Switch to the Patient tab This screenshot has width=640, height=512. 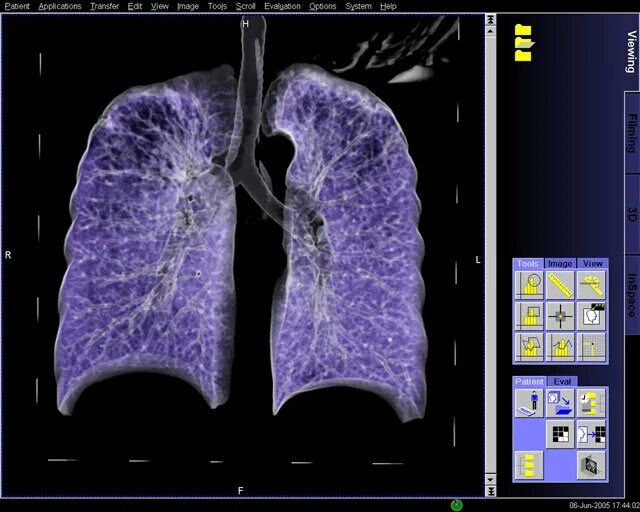pyautogui.click(x=529, y=382)
